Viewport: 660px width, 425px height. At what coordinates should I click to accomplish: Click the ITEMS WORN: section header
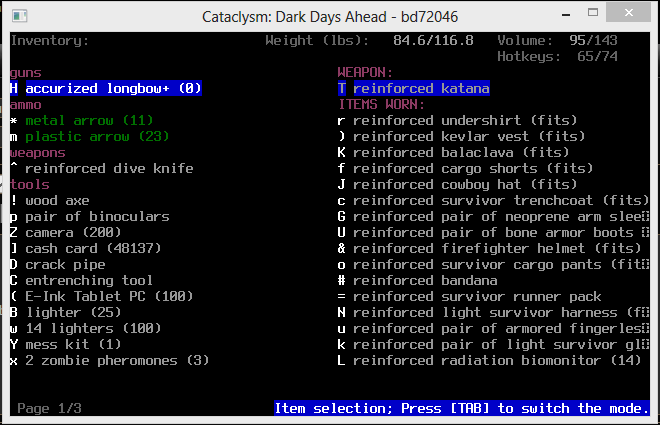point(381,105)
